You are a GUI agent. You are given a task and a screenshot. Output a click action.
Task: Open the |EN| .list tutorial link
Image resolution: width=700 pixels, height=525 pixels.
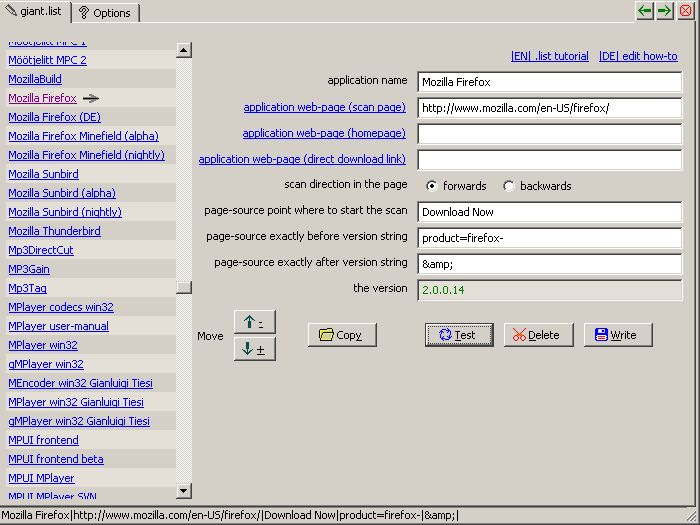[550, 56]
